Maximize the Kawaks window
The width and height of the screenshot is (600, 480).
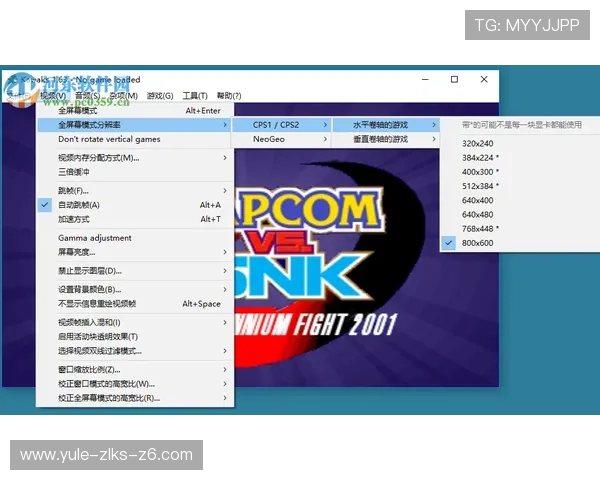coord(454,79)
